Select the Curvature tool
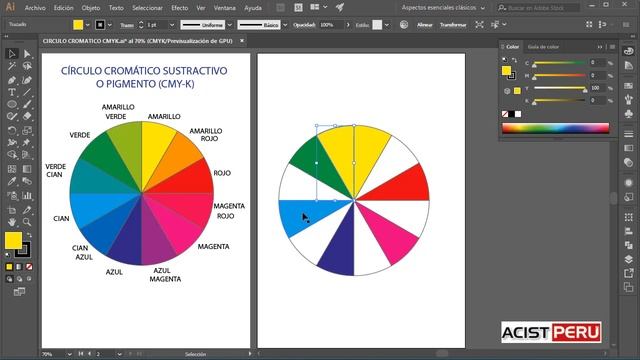 point(27,80)
